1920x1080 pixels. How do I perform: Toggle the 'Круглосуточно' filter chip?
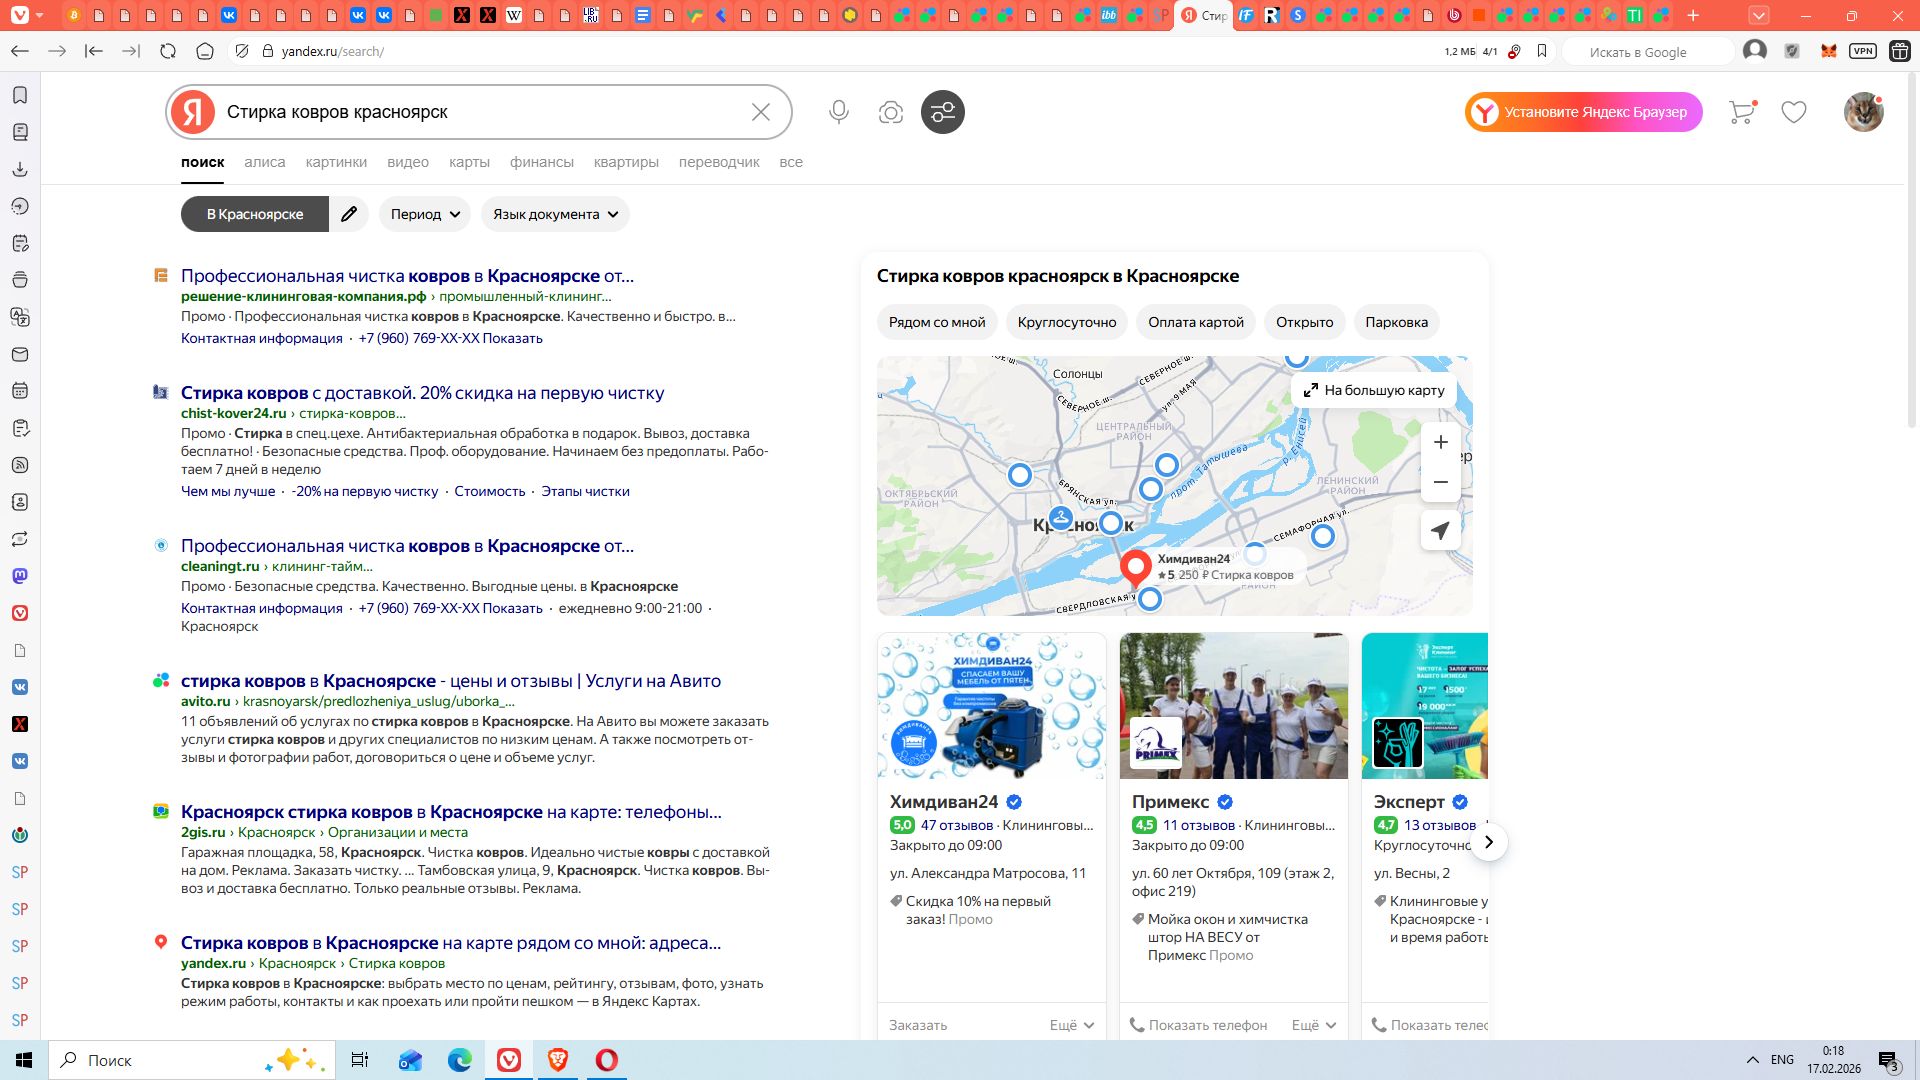pyautogui.click(x=1066, y=322)
